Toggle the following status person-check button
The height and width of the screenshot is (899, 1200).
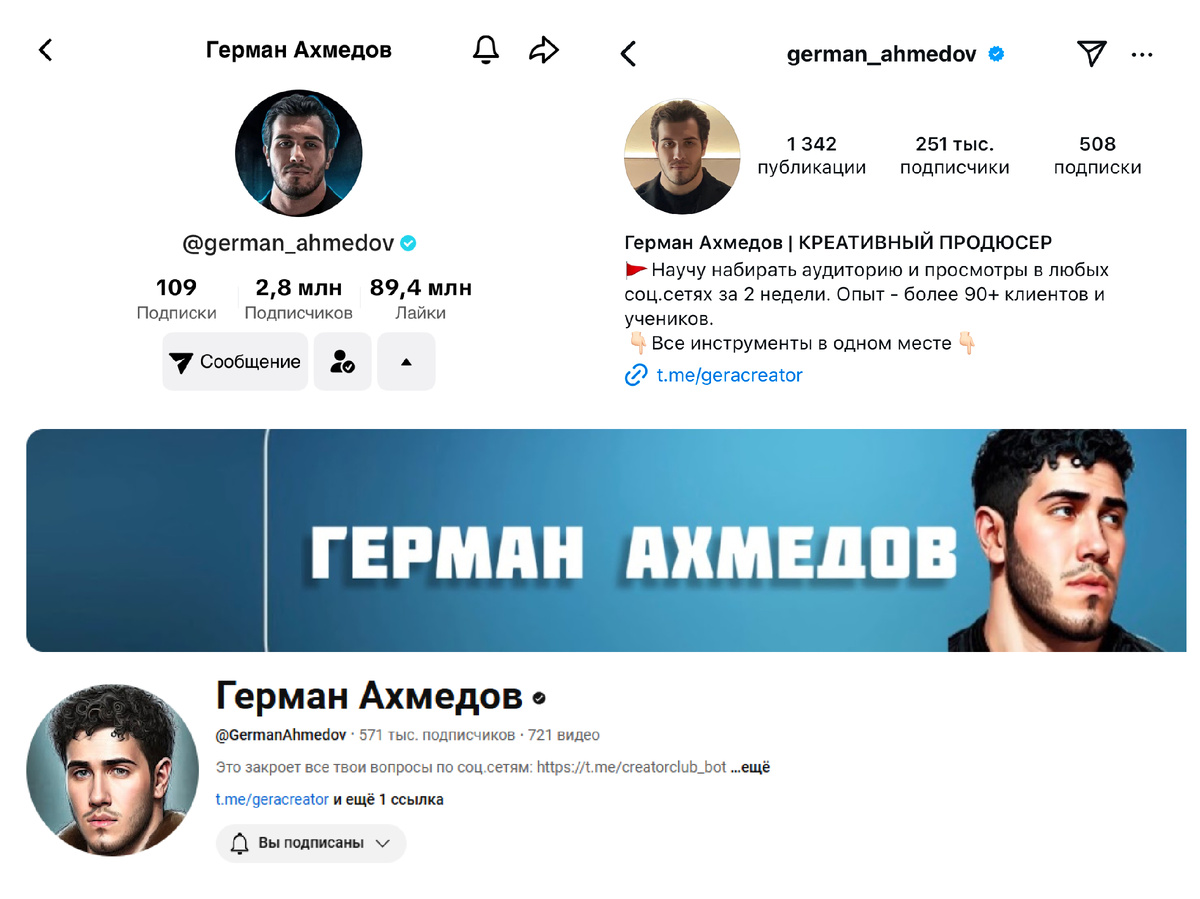tap(343, 362)
